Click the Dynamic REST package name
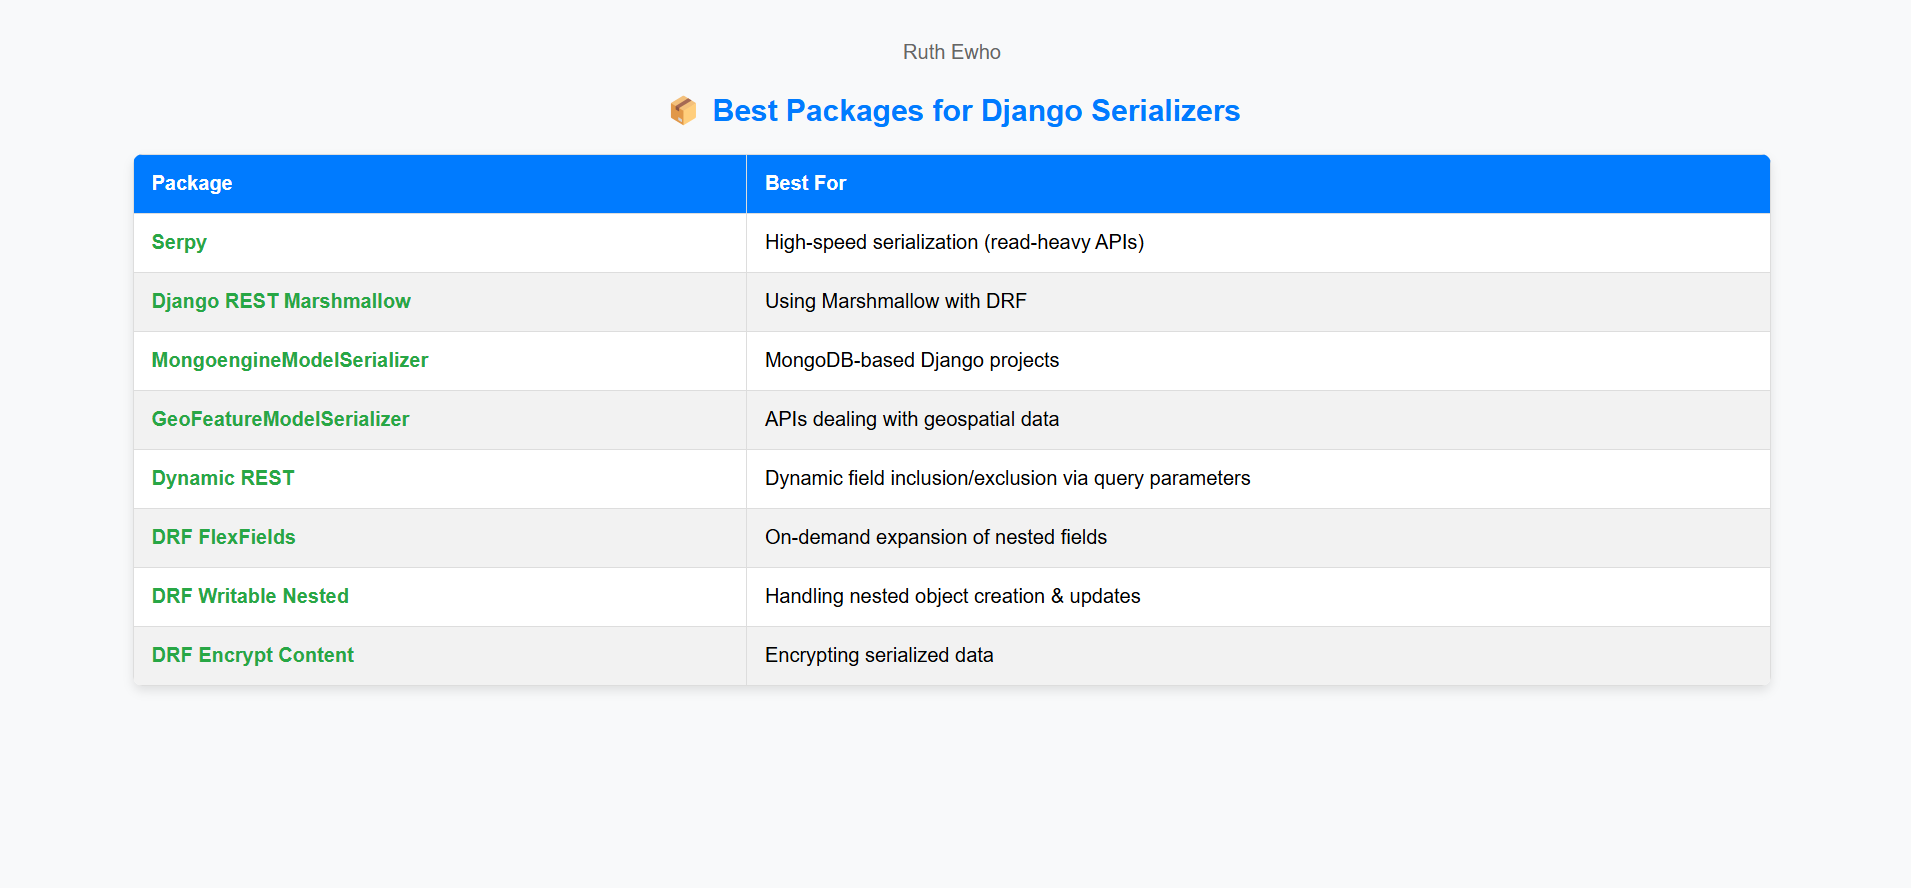This screenshot has height=888, width=1911. click(223, 478)
